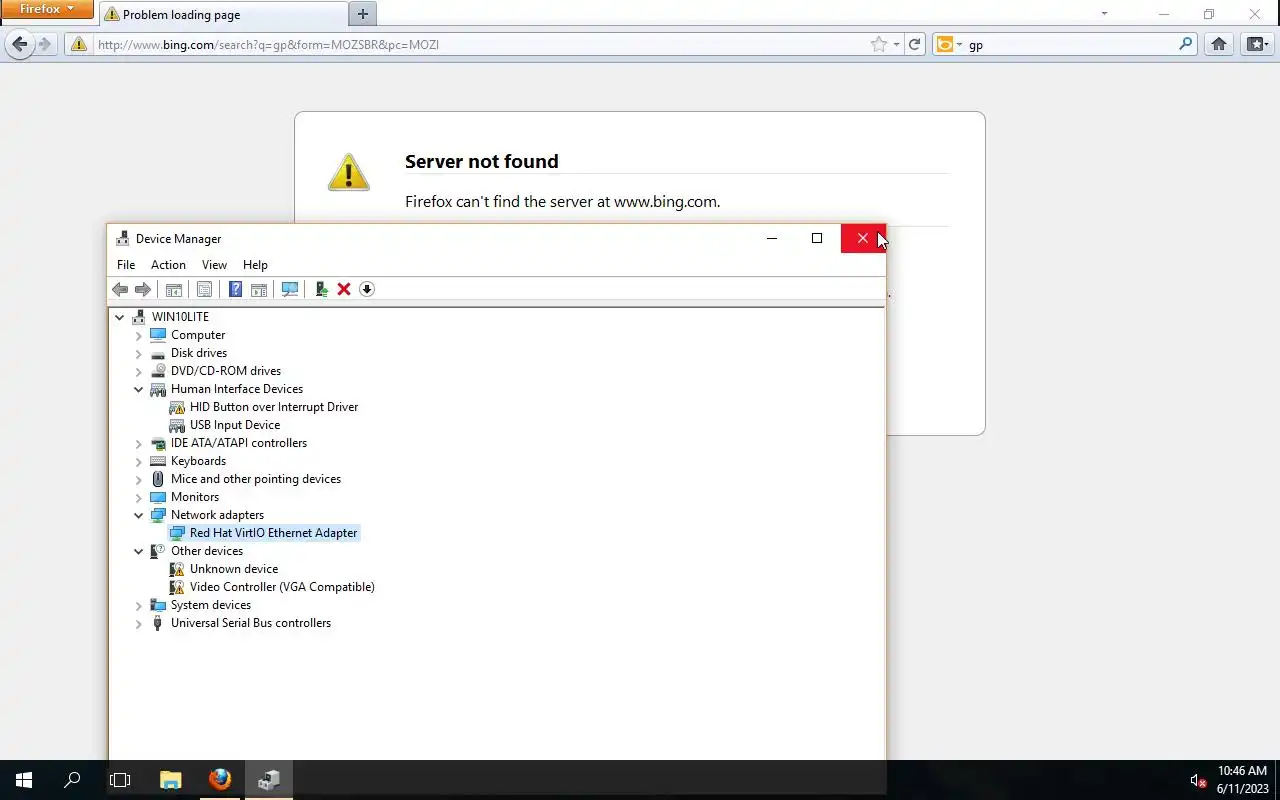Click the red X Uninstall toolbar icon
1280x800 pixels.
344,289
